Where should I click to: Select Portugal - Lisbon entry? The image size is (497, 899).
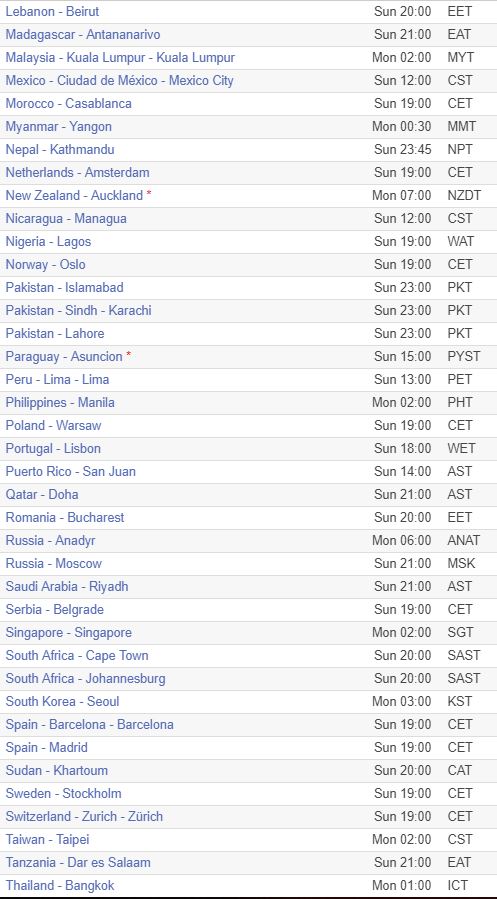53,448
